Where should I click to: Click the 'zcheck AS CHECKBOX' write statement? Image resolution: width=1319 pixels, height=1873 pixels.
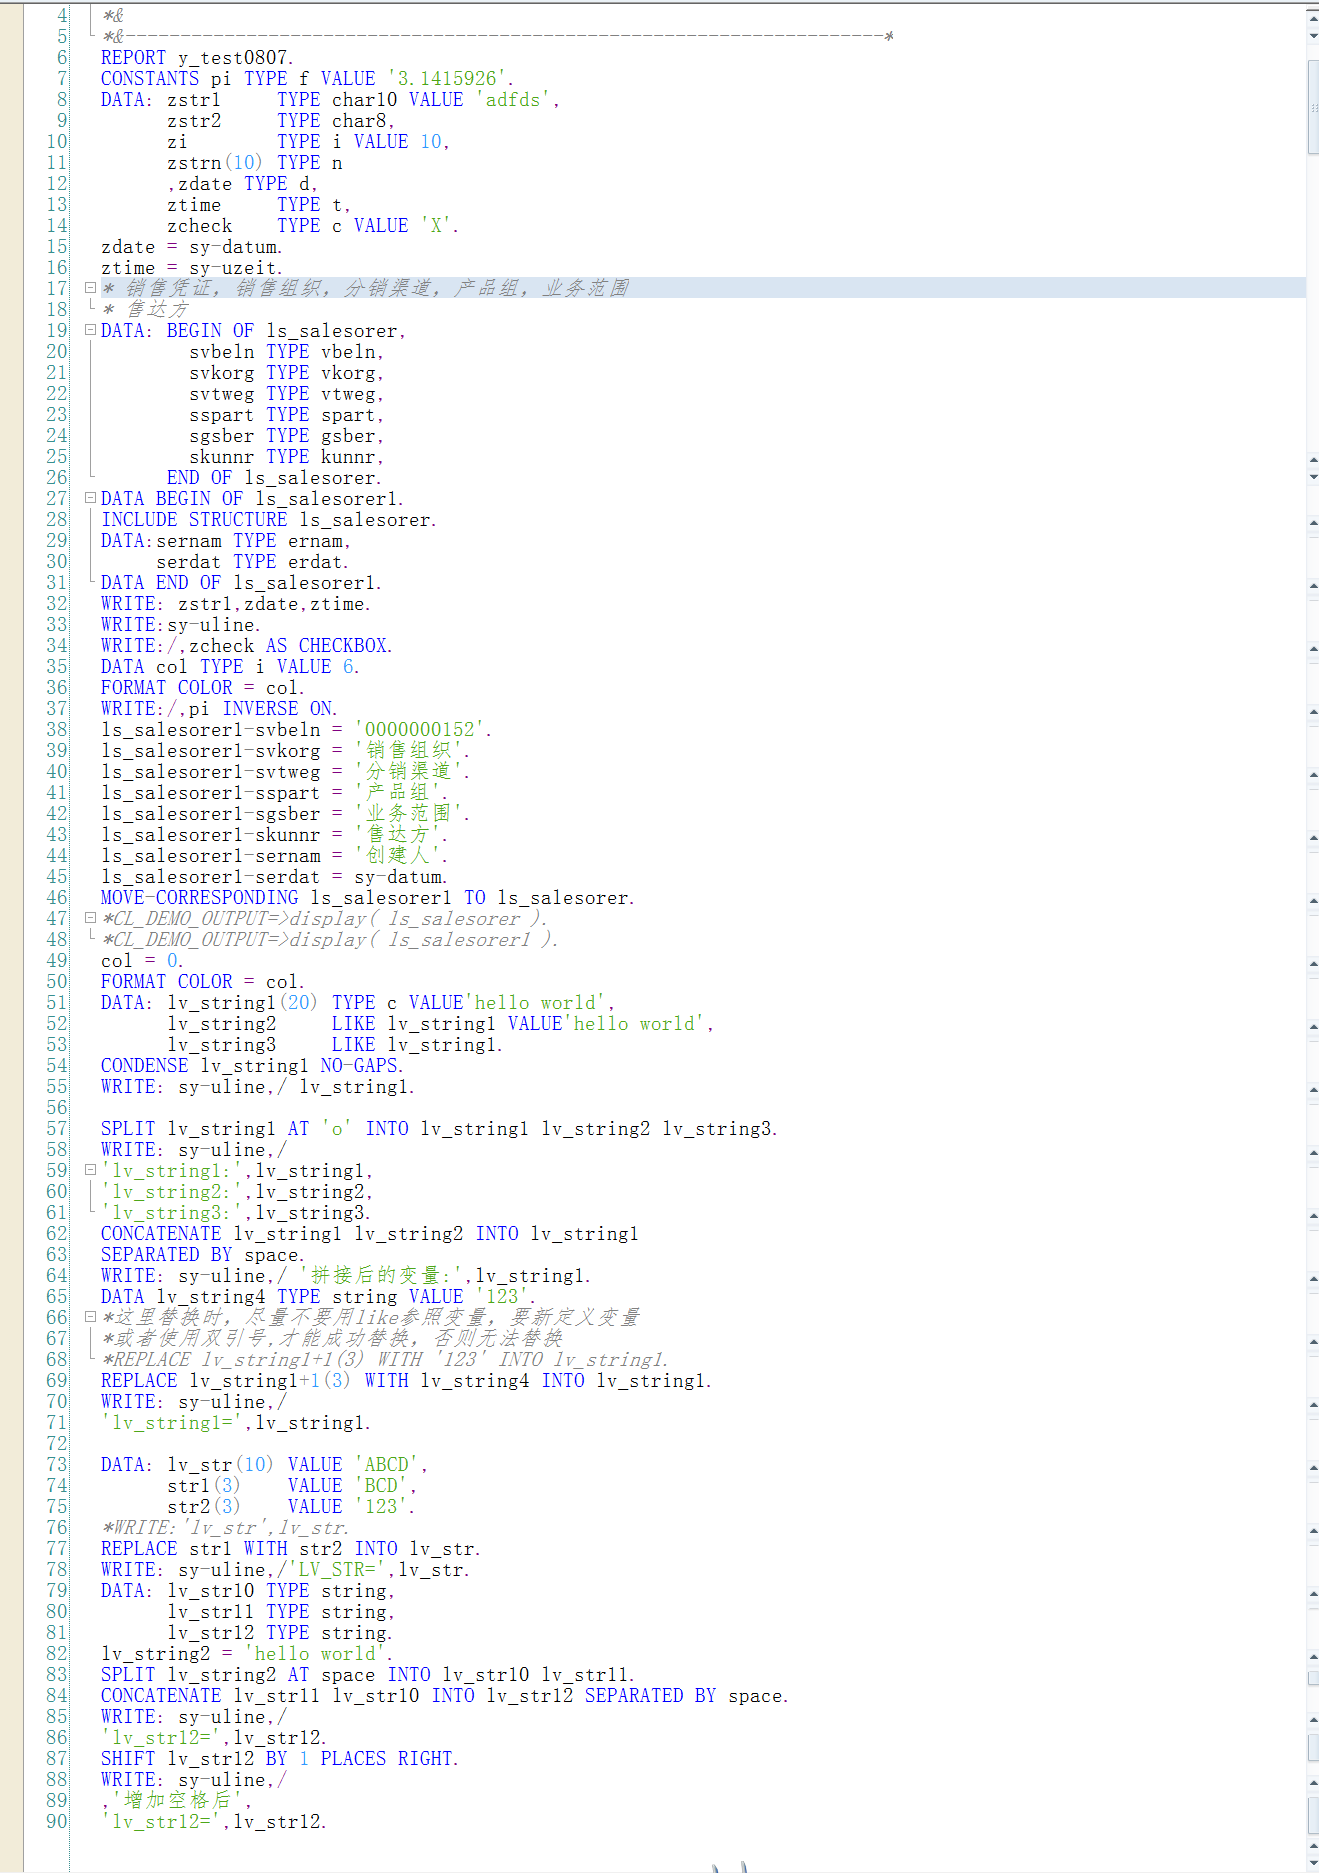(247, 646)
